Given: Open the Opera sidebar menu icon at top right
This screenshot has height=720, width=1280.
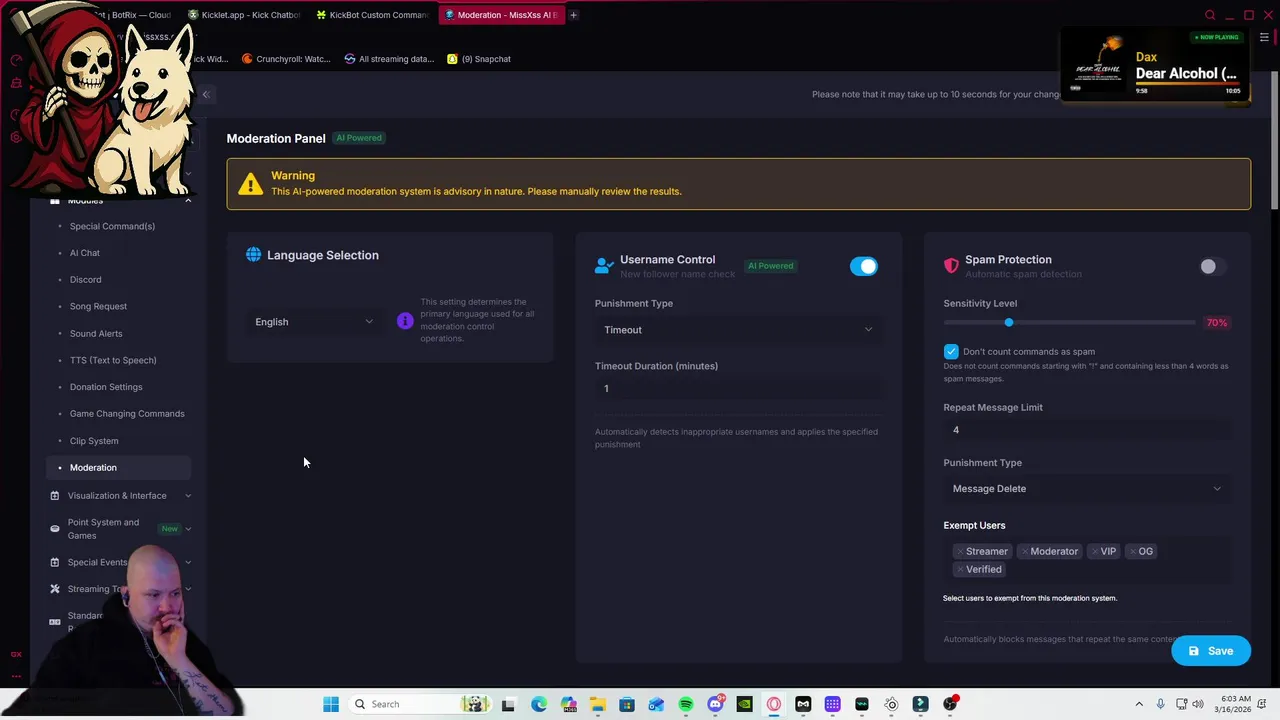Looking at the screenshot, I should [x=1264, y=38].
